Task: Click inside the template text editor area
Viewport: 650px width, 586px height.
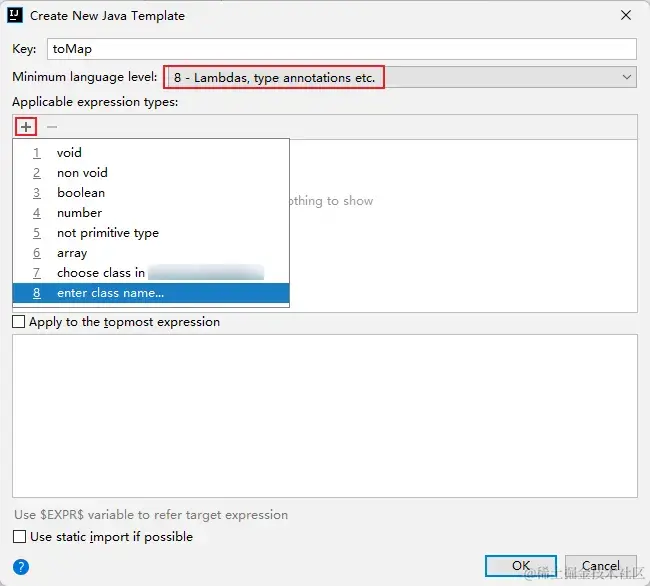Action: click(x=325, y=416)
